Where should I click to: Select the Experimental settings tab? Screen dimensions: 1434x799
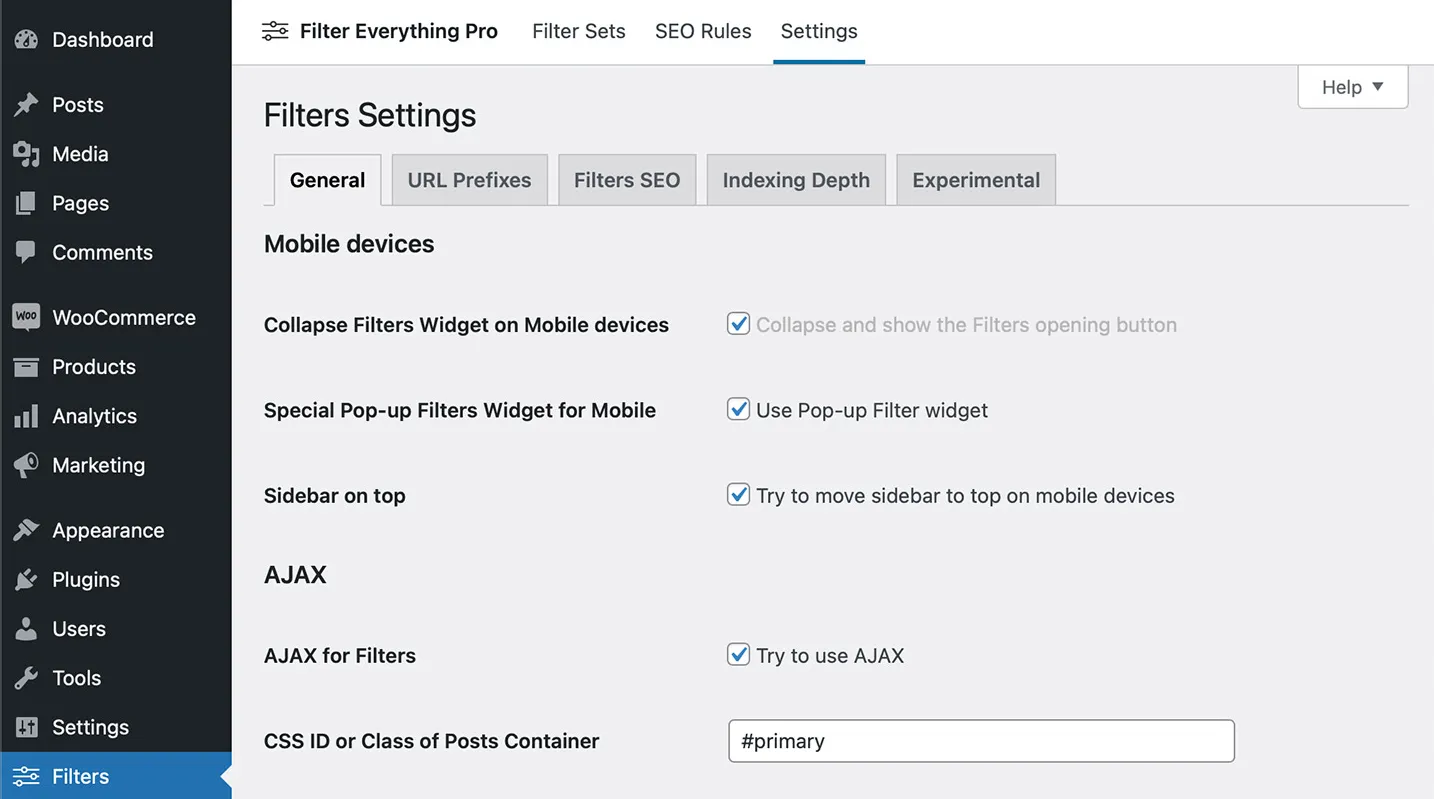976,180
